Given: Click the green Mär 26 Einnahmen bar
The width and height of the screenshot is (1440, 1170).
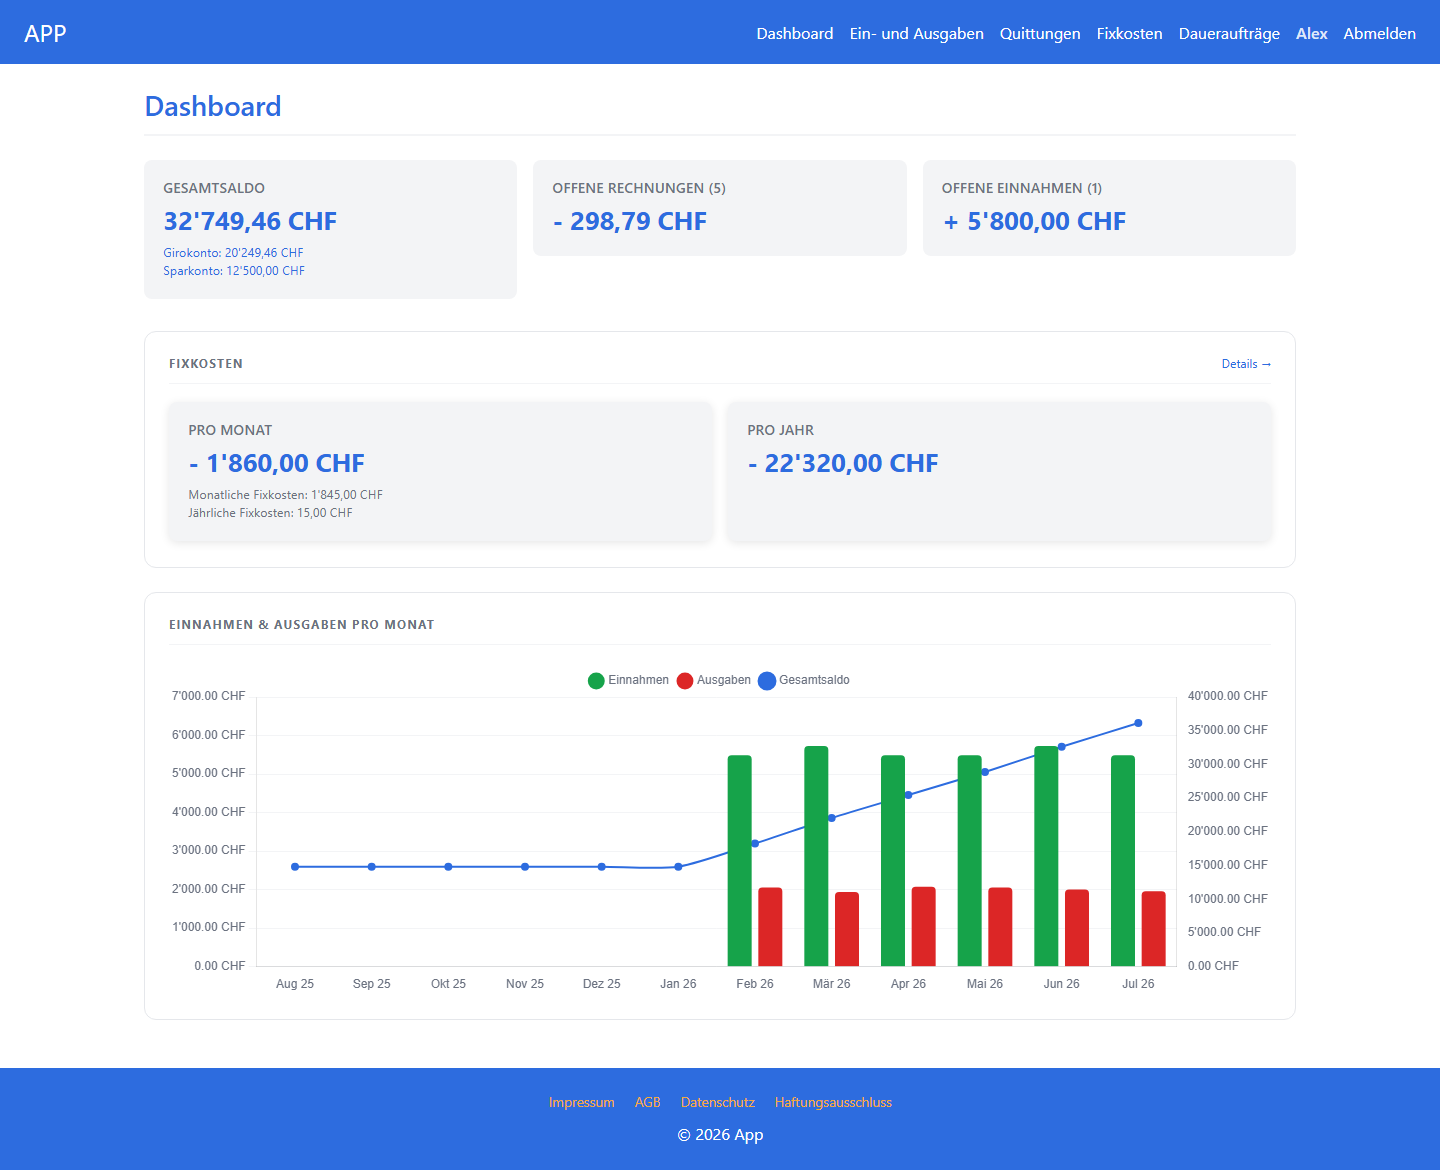Looking at the screenshot, I should tap(816, 856).
